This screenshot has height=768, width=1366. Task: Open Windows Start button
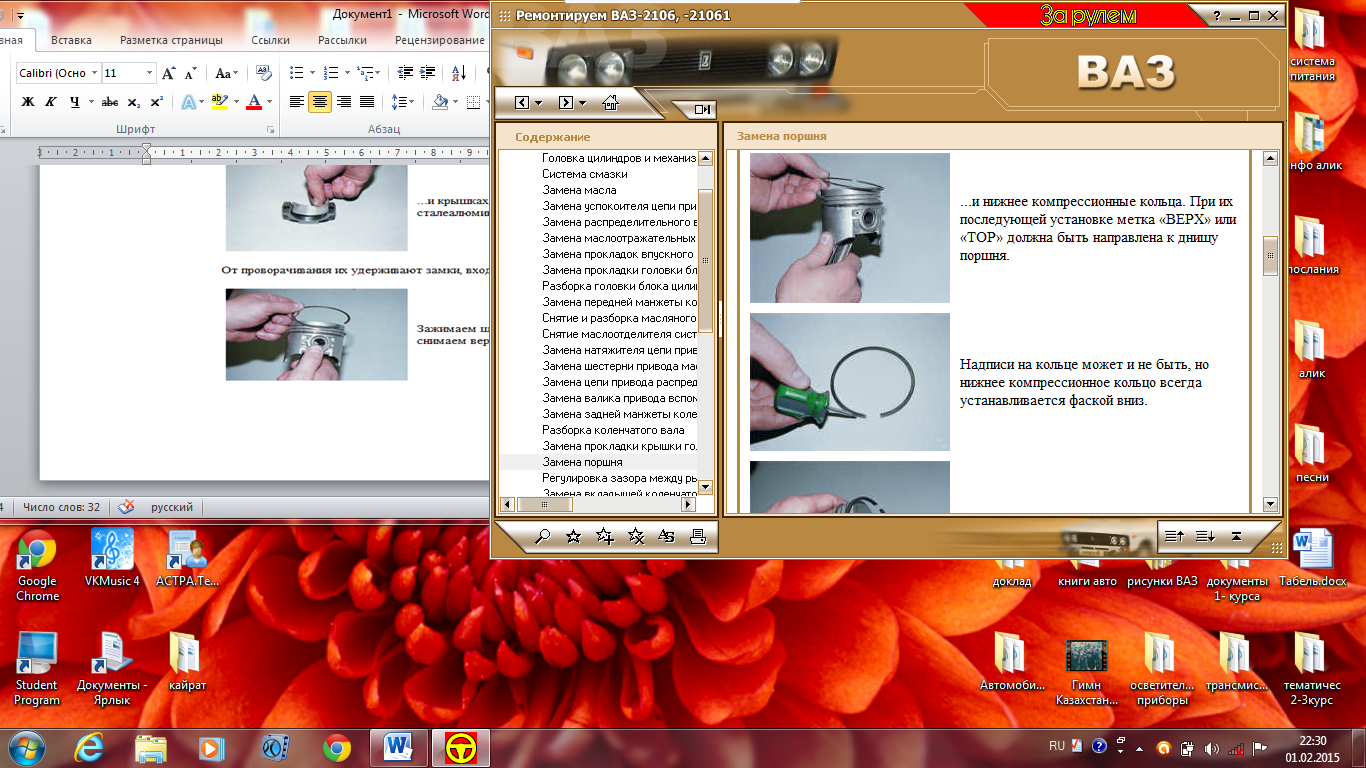pos(28,747)
